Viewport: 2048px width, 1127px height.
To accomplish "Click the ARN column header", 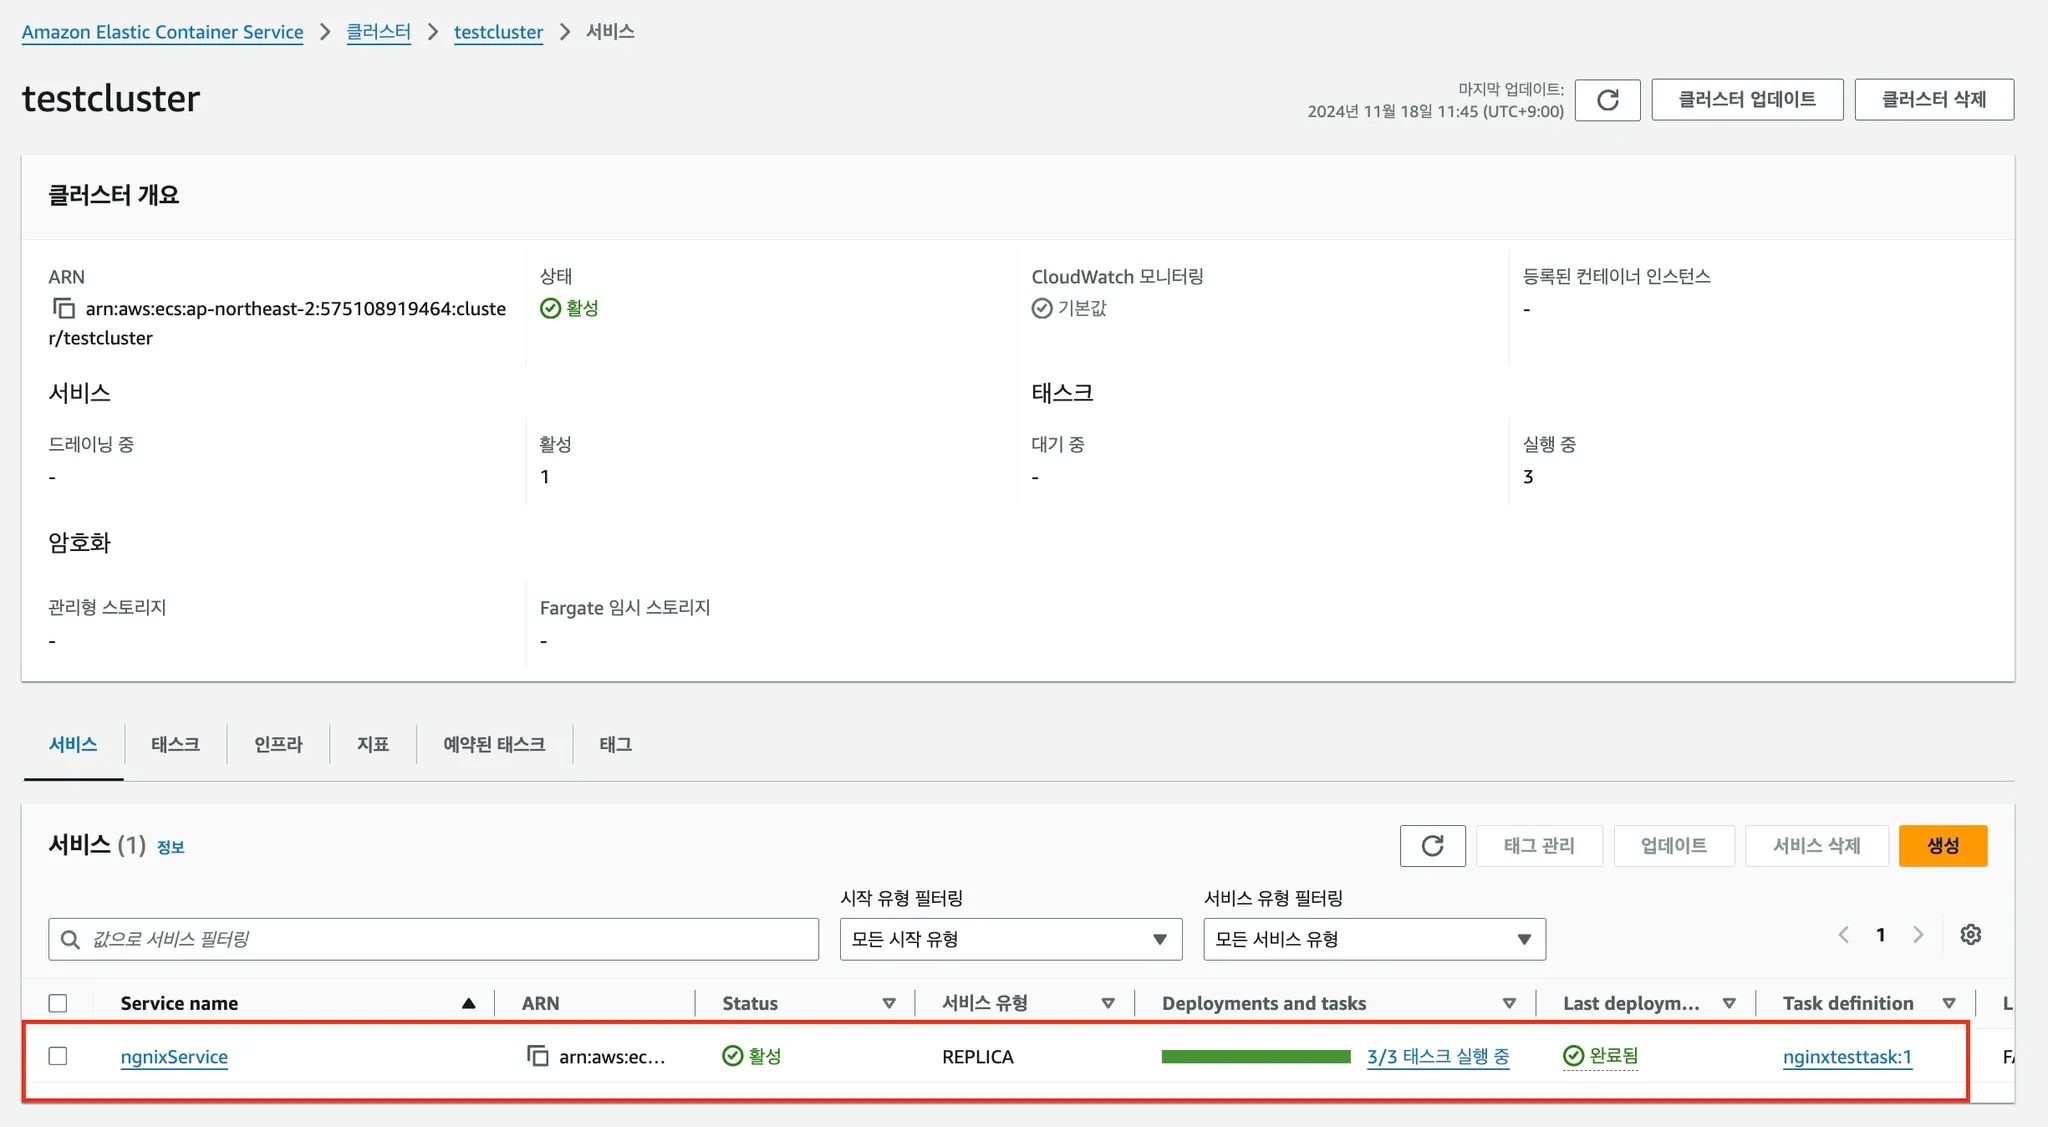I will pyautogui.click(x=540, y=1003).
